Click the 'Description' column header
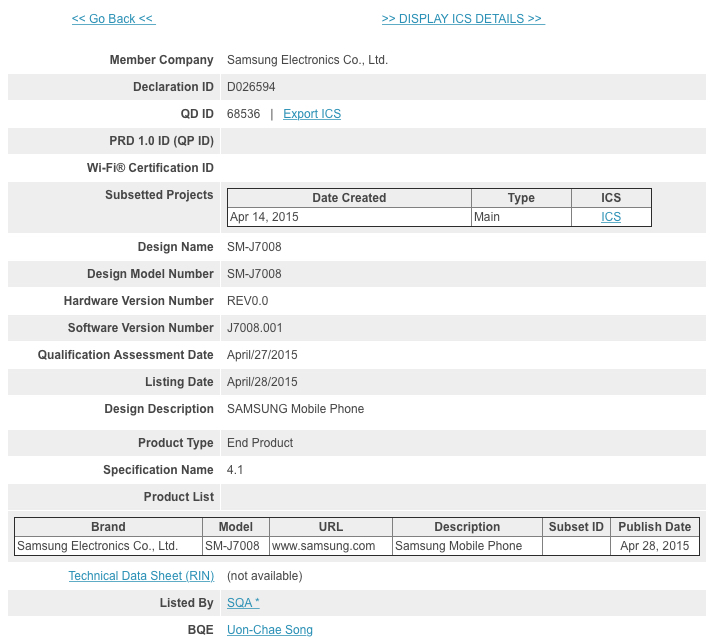The width and height of the screenshot is (710, 644). click(467, 527)
